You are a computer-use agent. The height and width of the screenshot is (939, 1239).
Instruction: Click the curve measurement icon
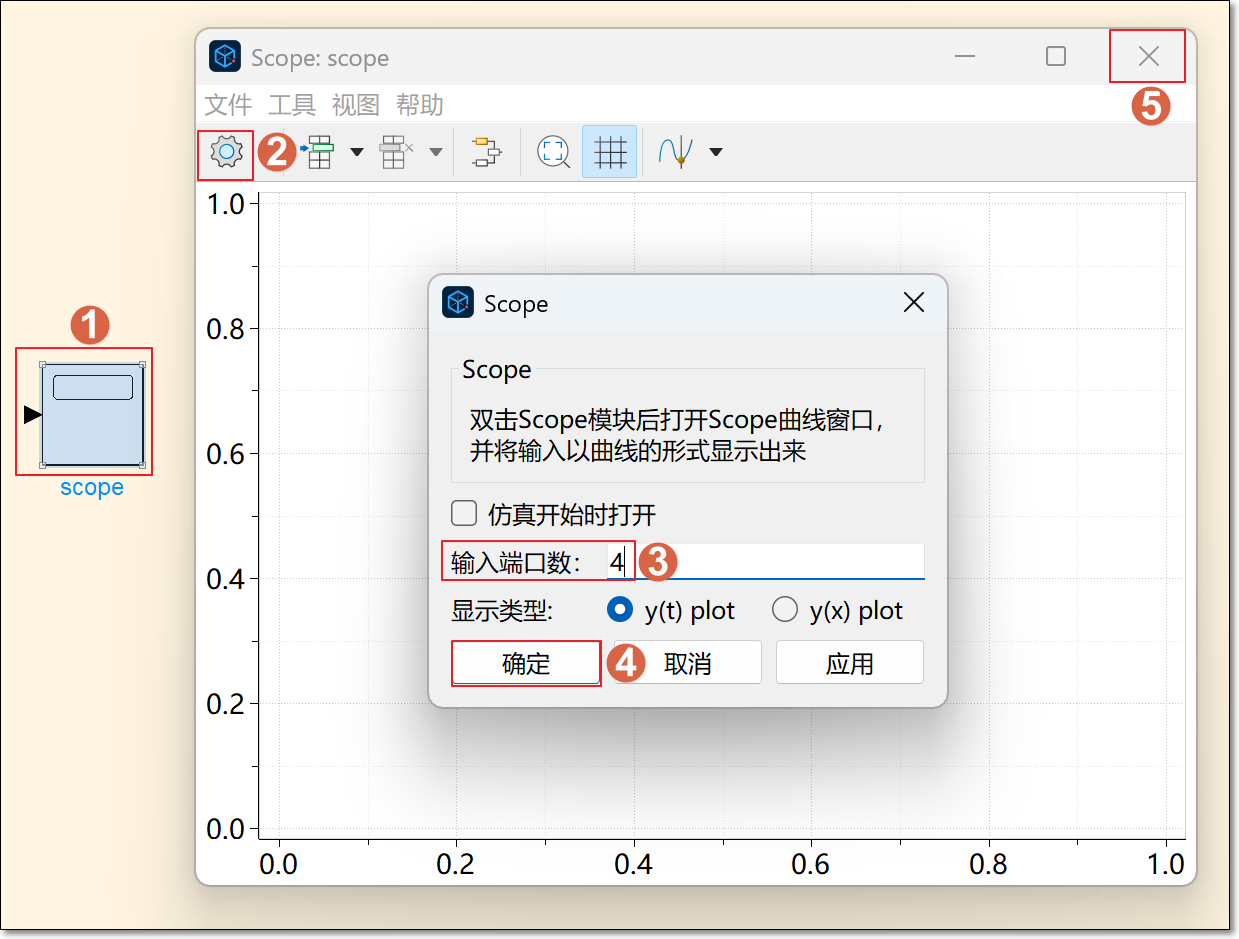pos(675,152)
